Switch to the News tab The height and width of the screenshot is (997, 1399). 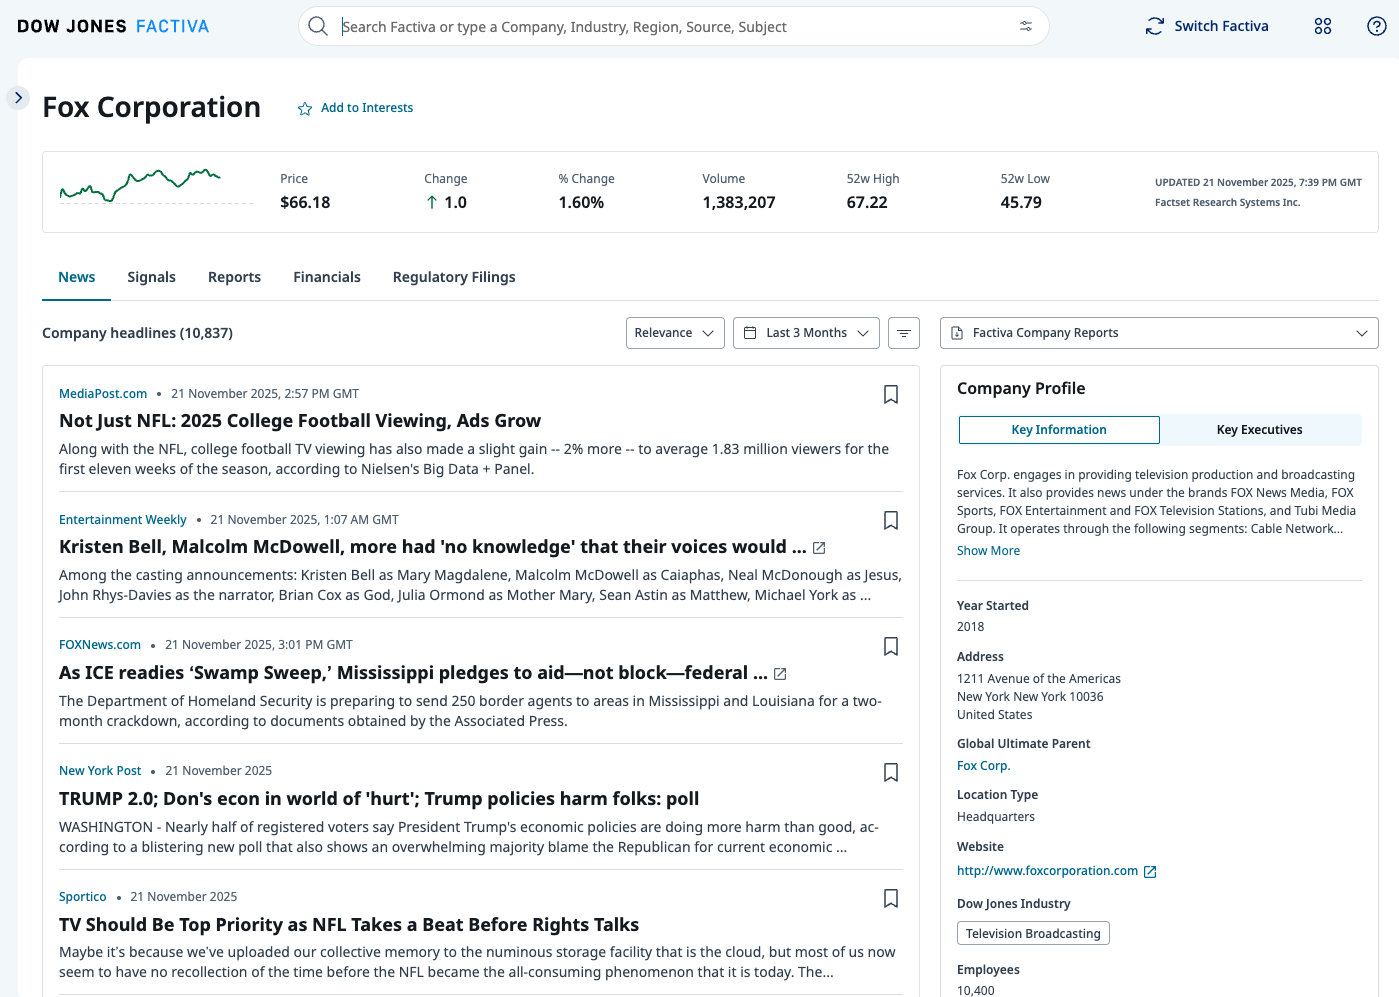click(76, 277)
